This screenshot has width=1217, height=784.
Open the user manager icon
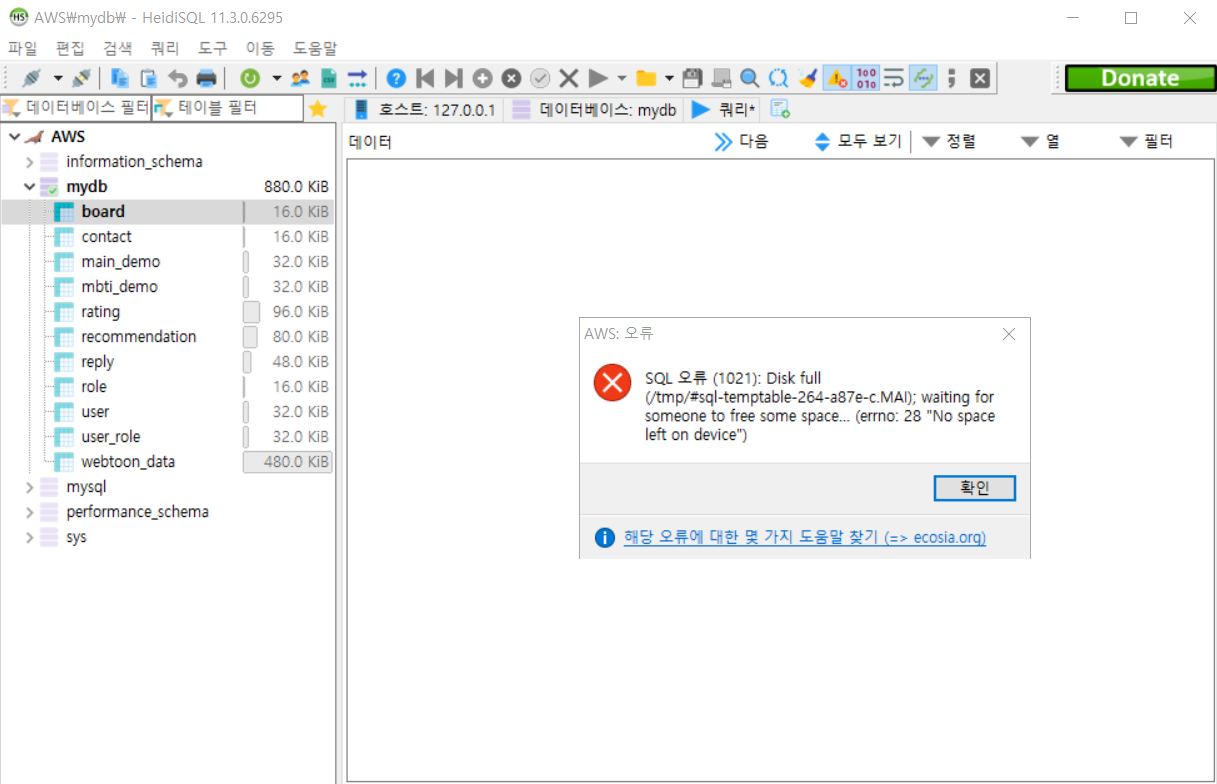pos(300,78)
